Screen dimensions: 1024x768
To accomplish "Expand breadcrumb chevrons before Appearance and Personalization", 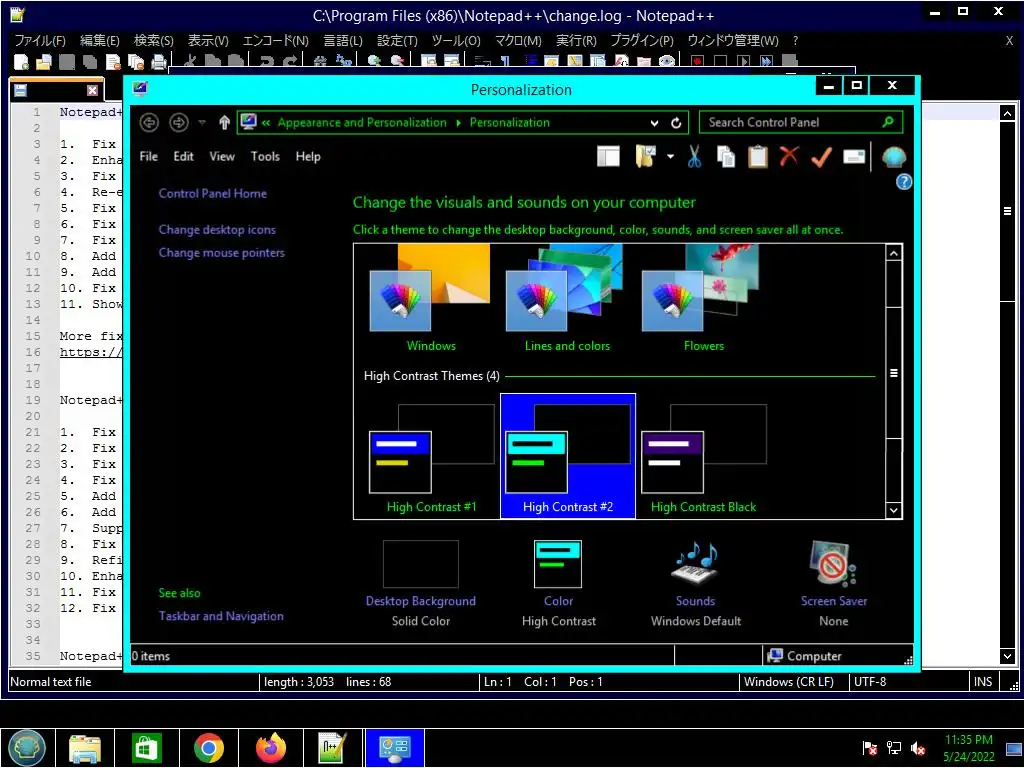I will tap(266, 122).
